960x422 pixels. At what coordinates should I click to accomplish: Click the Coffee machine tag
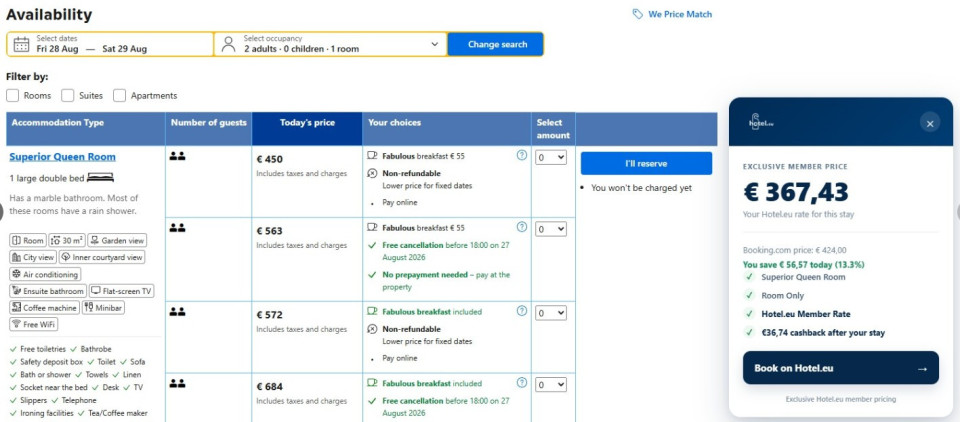point(45,307)
